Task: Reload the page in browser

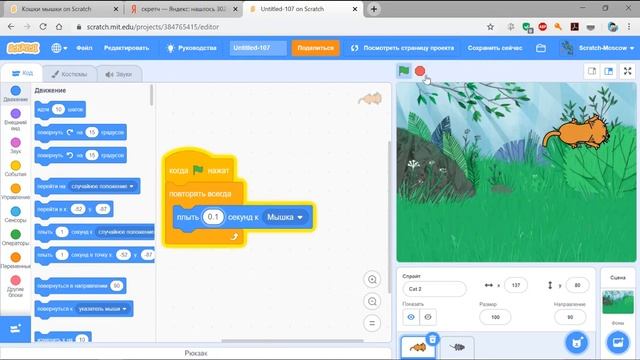Action: (x=43, y=27)
